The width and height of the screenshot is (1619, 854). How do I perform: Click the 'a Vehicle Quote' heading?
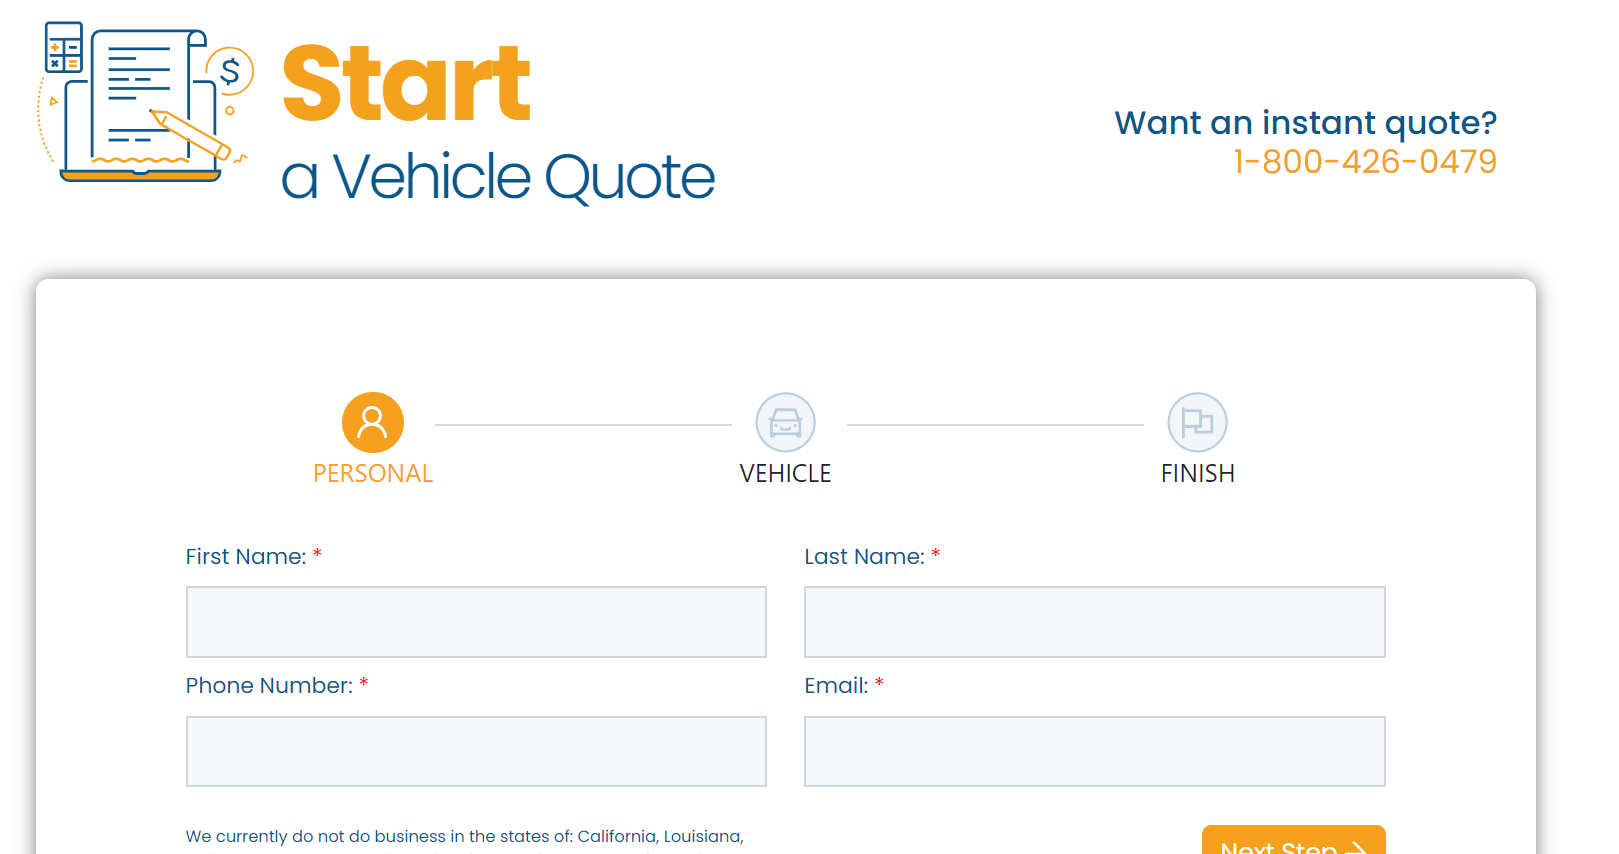point(498,177)
